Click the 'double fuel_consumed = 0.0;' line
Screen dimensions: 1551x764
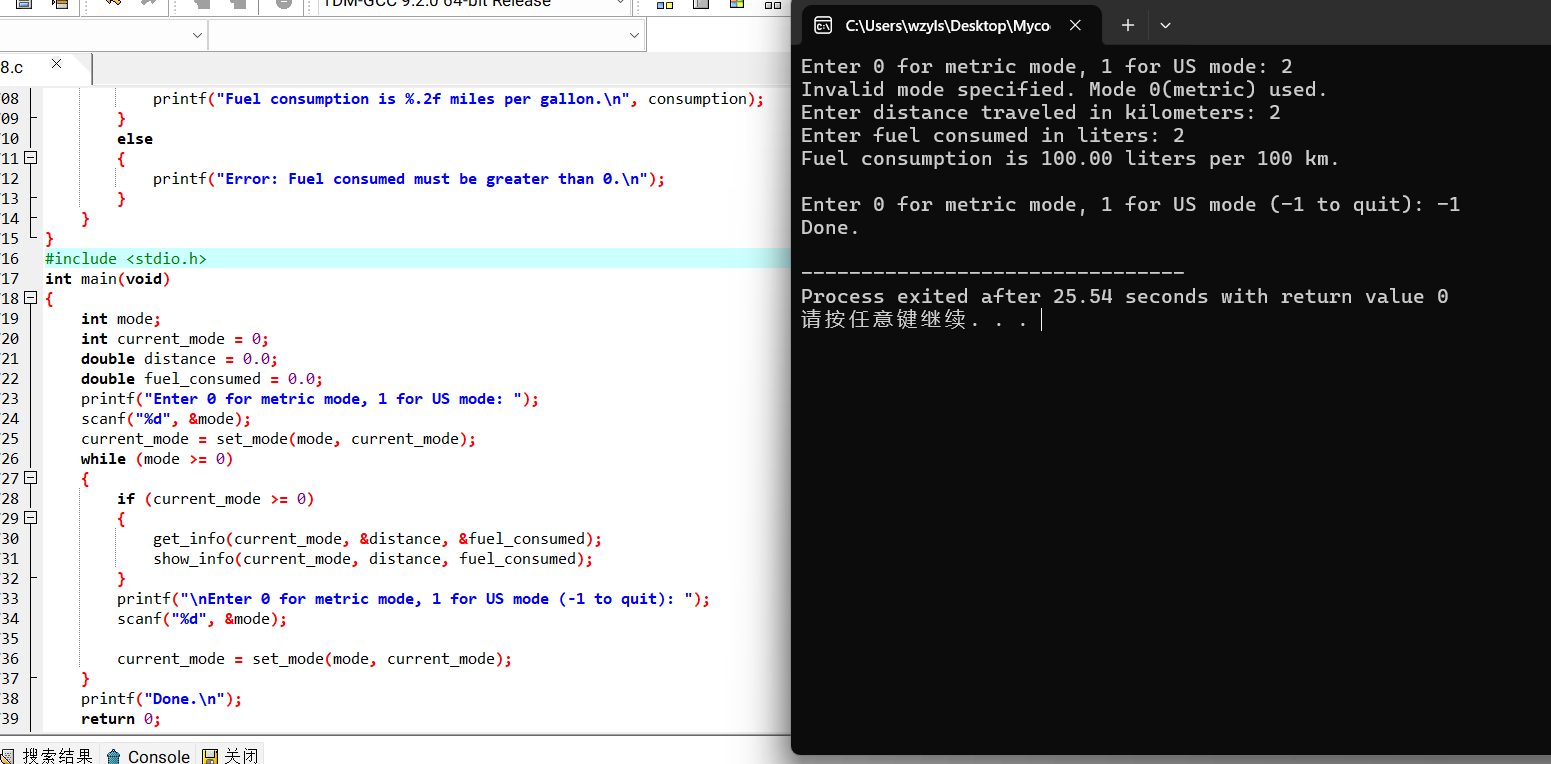click(x=202, y=378)
